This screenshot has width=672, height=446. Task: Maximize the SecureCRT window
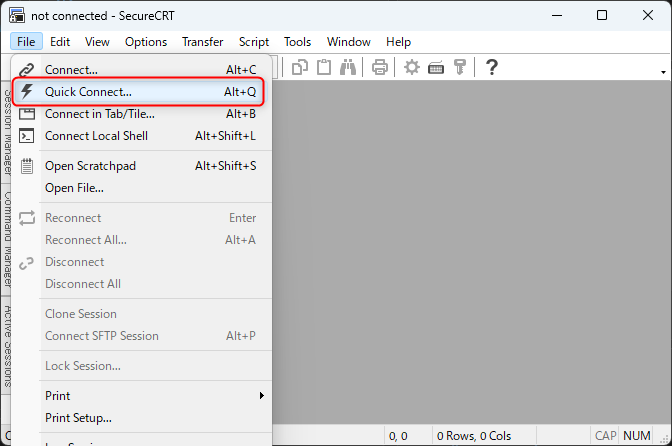coord(602,15)
